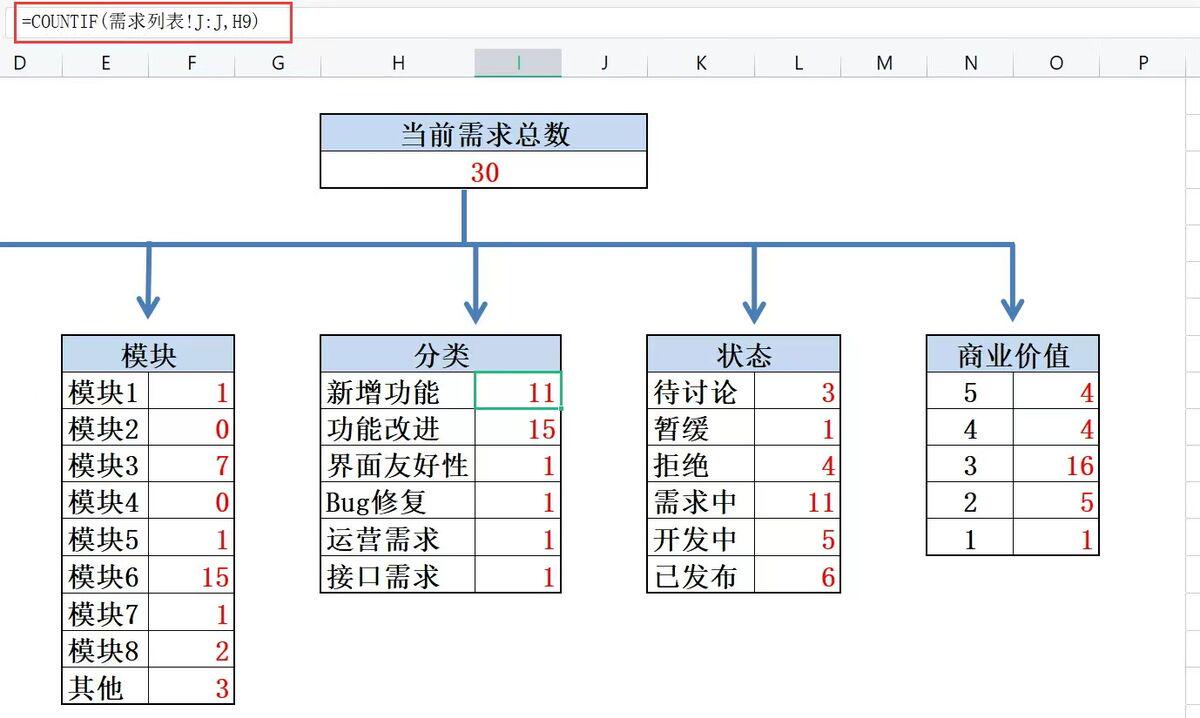Select column N header
This screenshot has width=1200, height=718.
pos(970,63)
